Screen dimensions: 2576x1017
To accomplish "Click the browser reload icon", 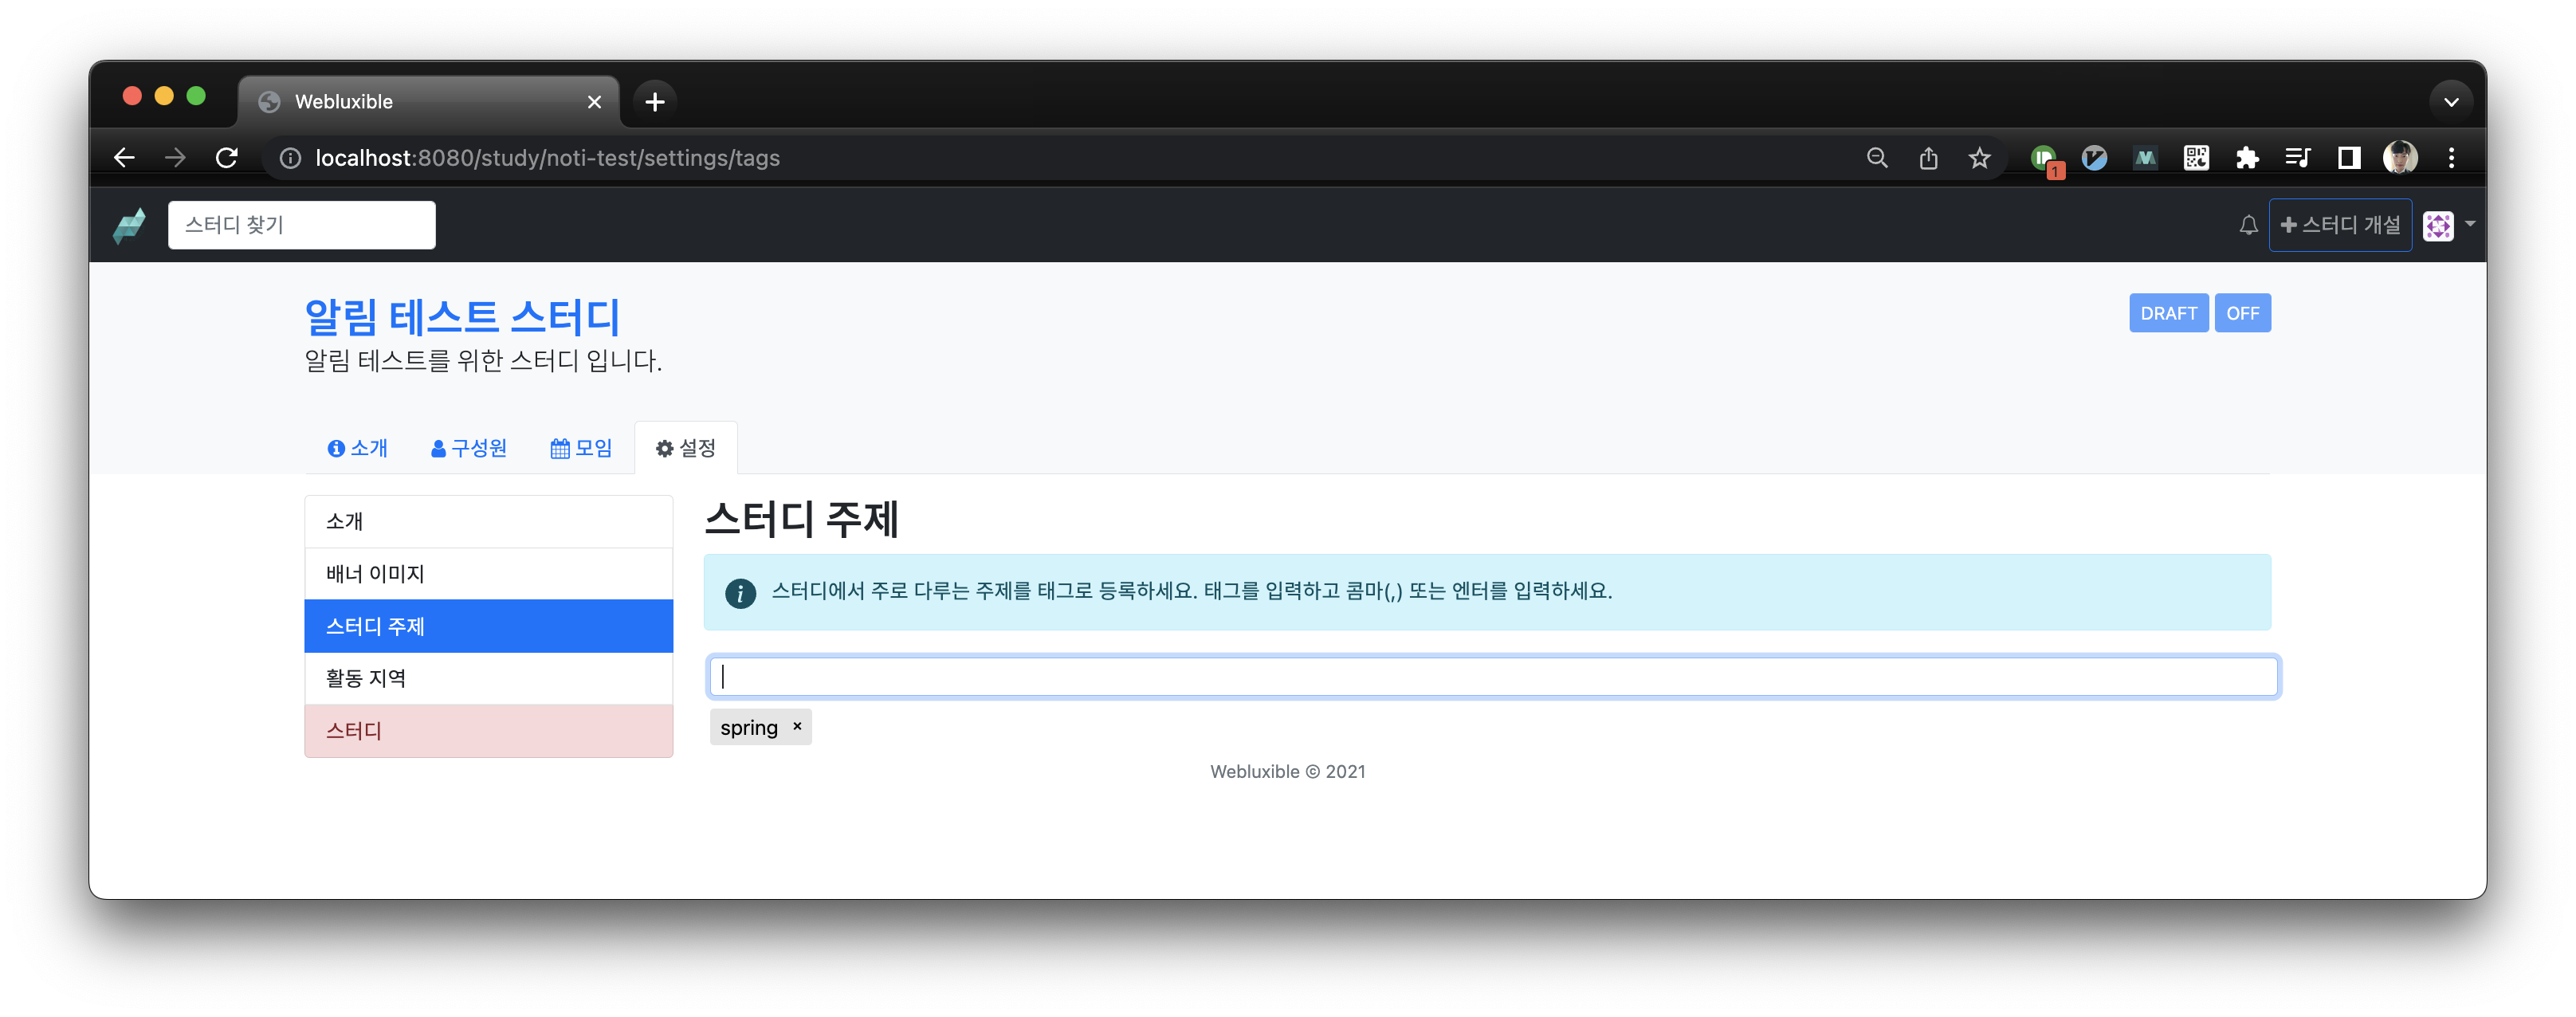I will point(227,158).
